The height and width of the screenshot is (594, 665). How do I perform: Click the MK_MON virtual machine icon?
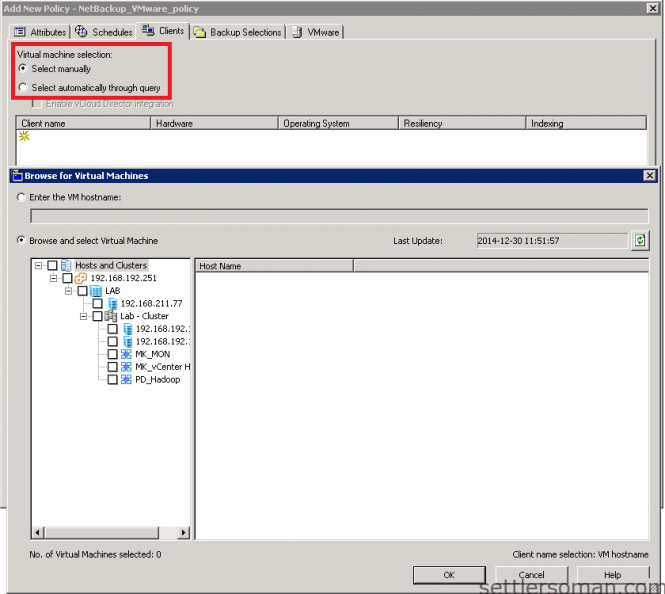127,354
